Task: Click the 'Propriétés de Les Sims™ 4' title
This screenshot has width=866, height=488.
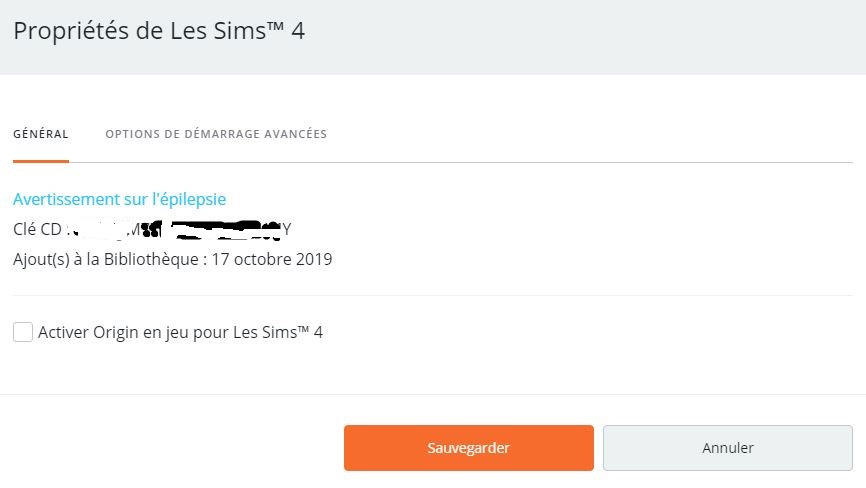Action: (158, 31)
